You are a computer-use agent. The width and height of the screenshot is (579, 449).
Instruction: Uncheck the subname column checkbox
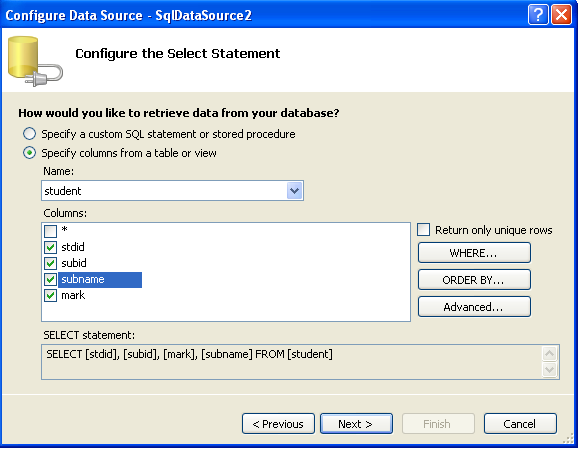[50, 280]
